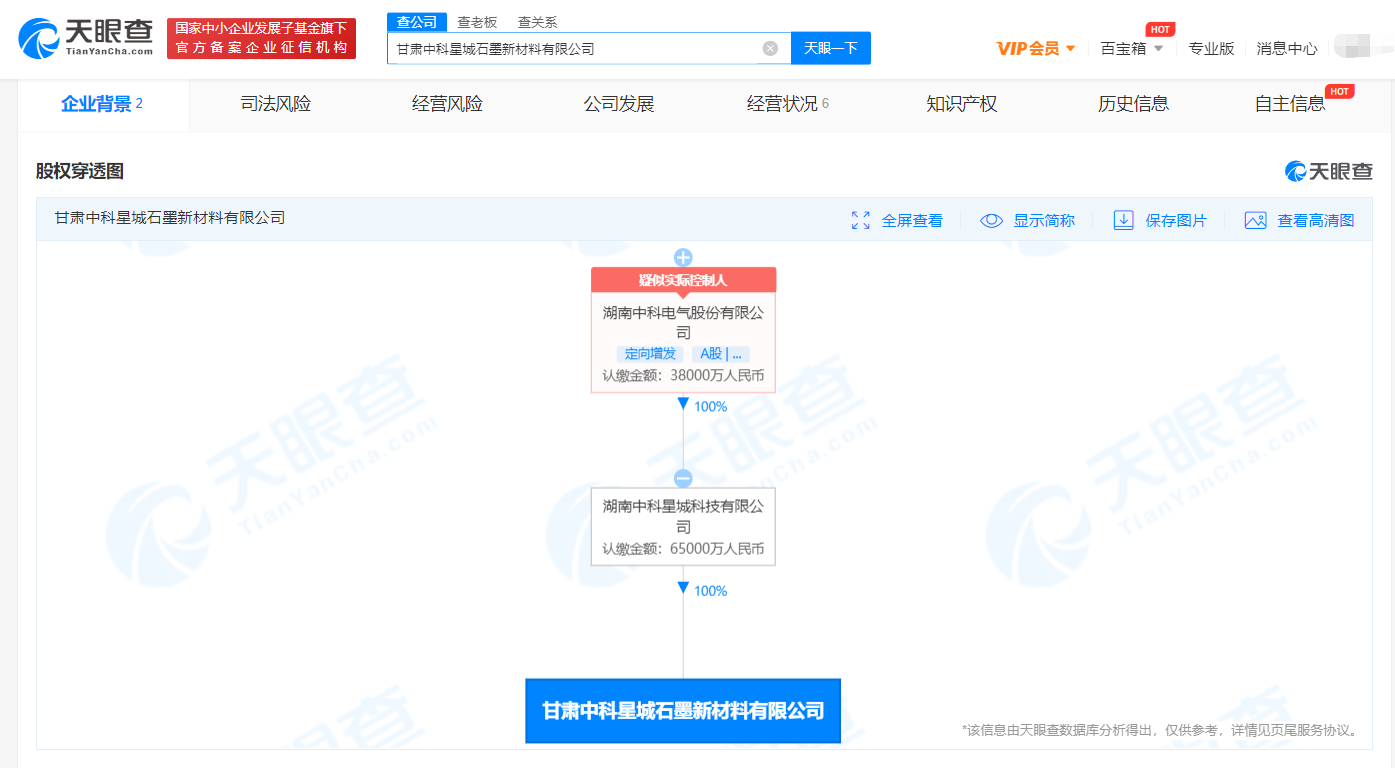The width and height of the screenshot is (1395, 768).
Task: Switch to 历史信息 tab
Action: tap(1133, 104)
